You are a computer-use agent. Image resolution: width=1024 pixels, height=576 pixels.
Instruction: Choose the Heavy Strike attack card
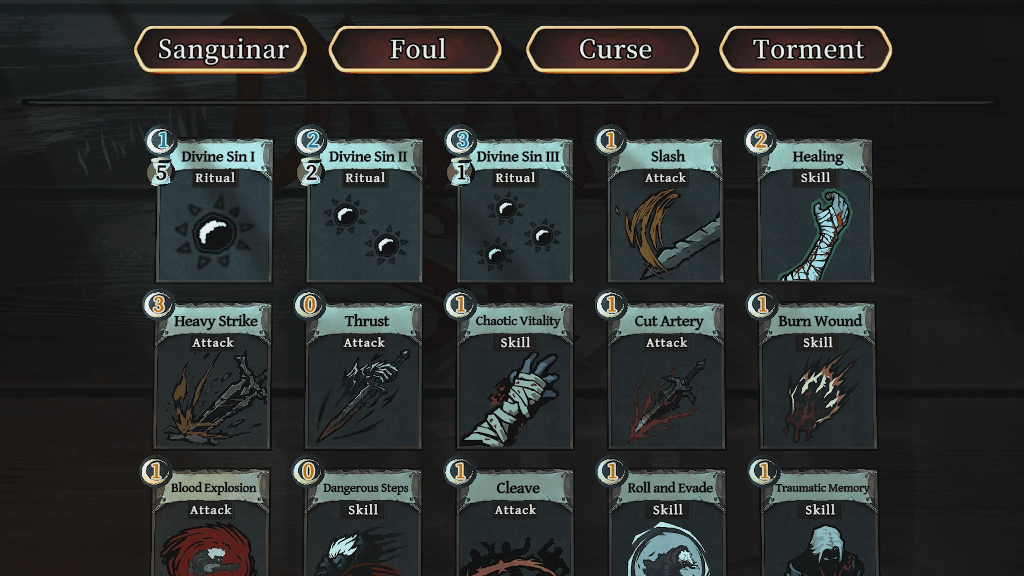[x=213, y=376]
